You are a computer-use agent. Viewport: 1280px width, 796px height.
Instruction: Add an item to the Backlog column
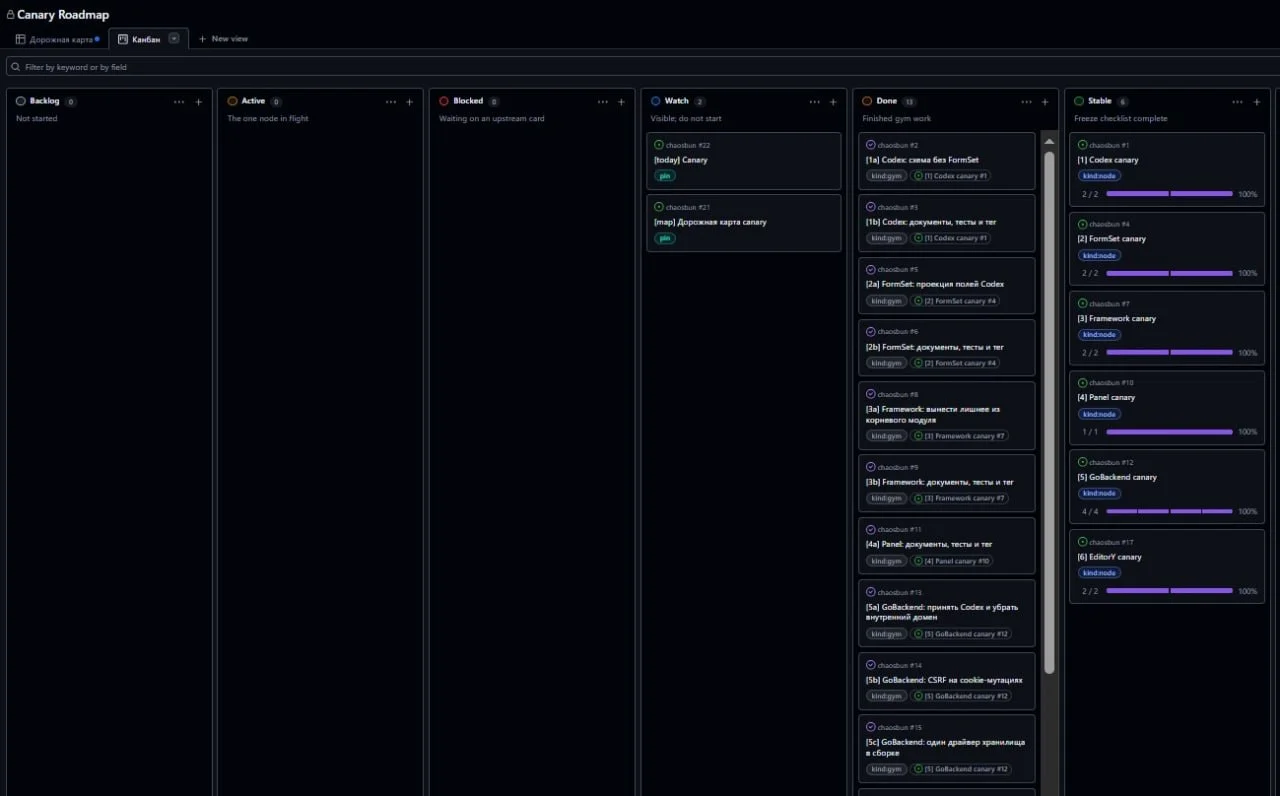(198, 101)
